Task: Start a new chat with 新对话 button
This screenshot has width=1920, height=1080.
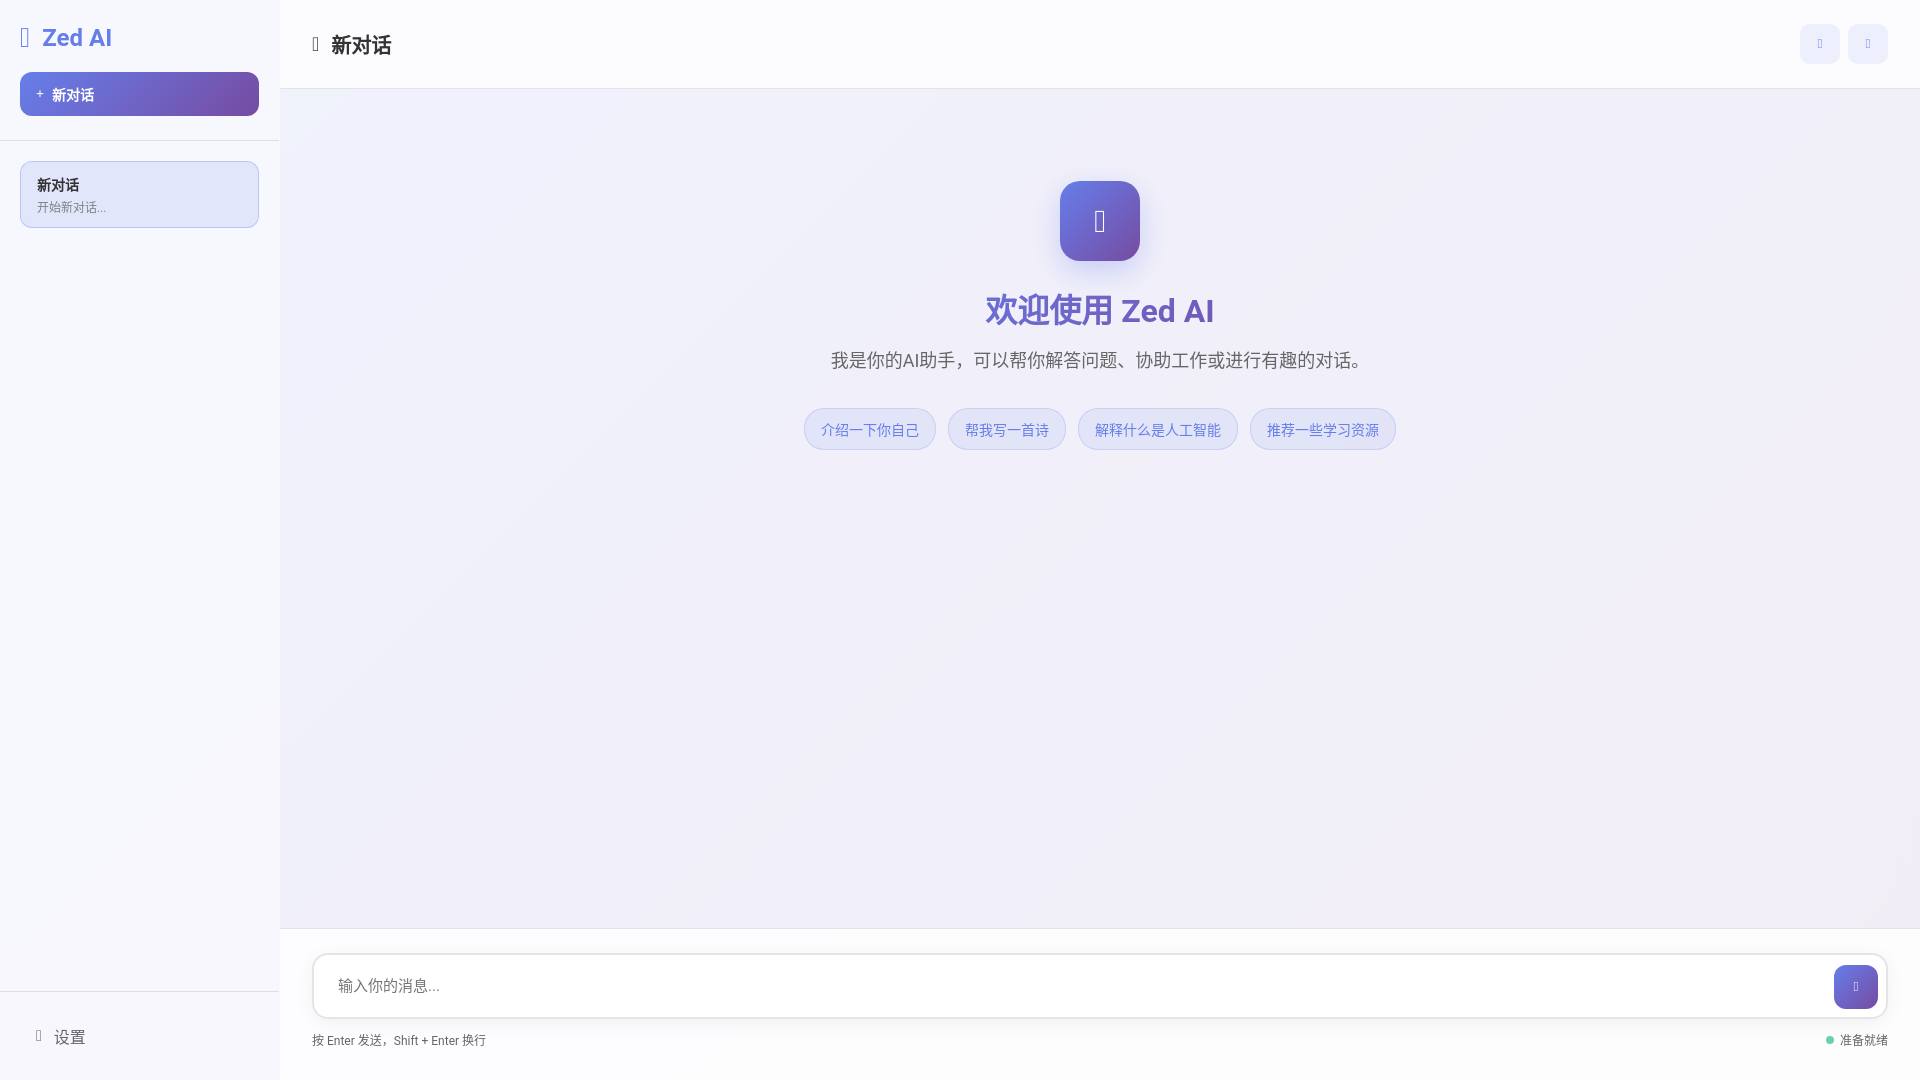Action: click(x=139, y=94)
